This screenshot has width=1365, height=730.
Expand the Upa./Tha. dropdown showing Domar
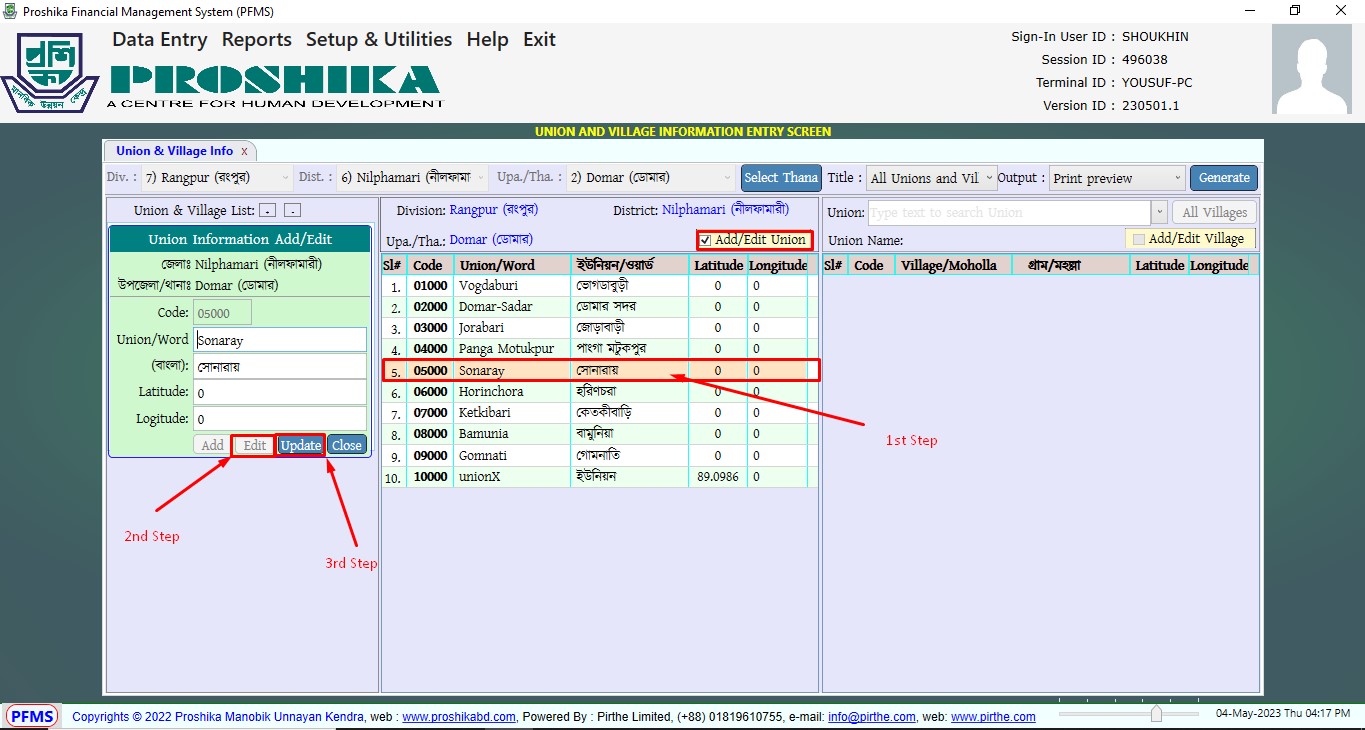[651, 178]
